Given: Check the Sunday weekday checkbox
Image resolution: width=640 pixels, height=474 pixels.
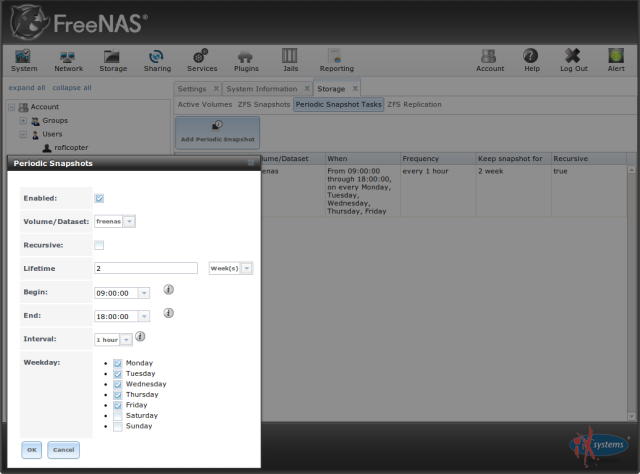Looking at the screenshot, I should [x=118, y=427].
